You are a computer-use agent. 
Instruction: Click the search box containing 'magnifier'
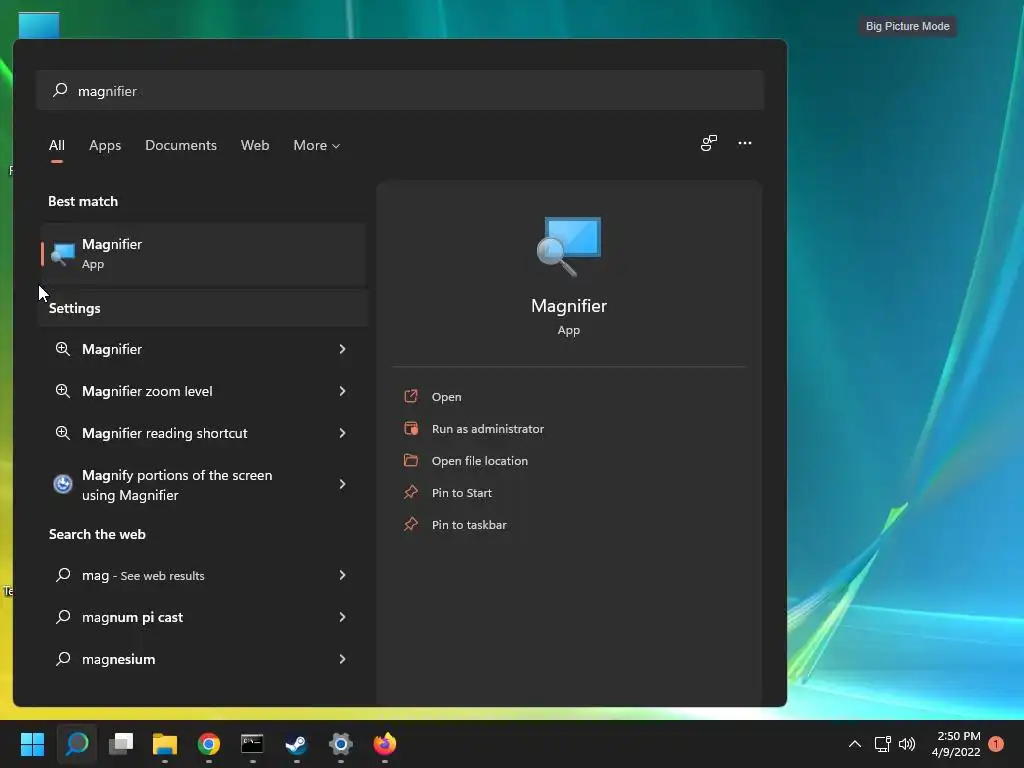[400, 90]
